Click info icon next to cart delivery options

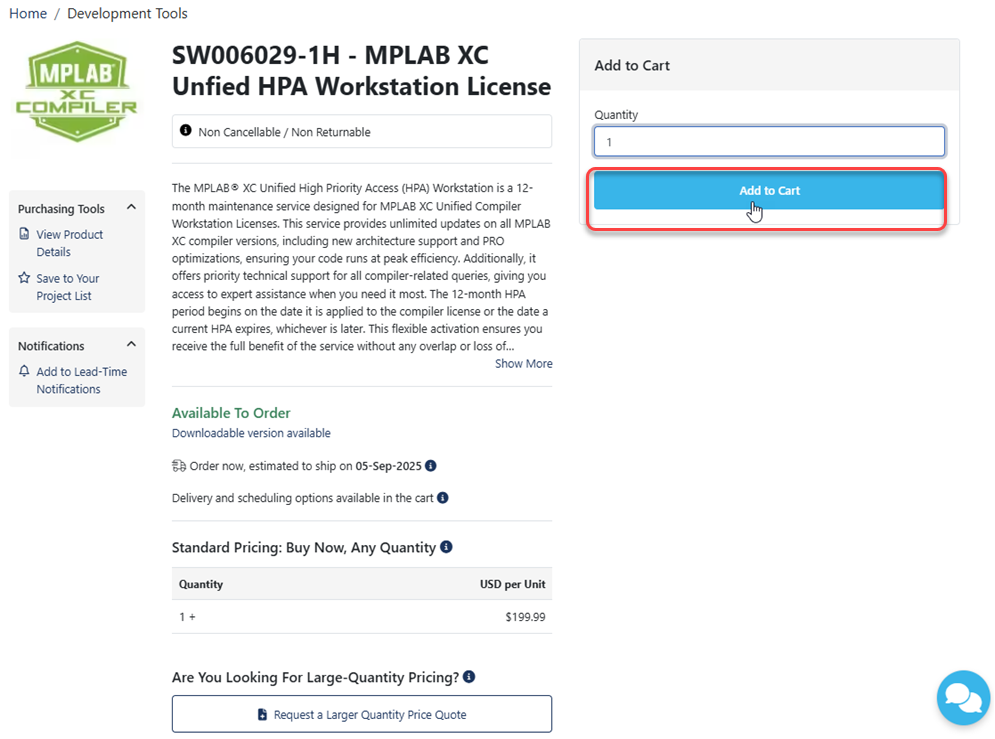443,498
